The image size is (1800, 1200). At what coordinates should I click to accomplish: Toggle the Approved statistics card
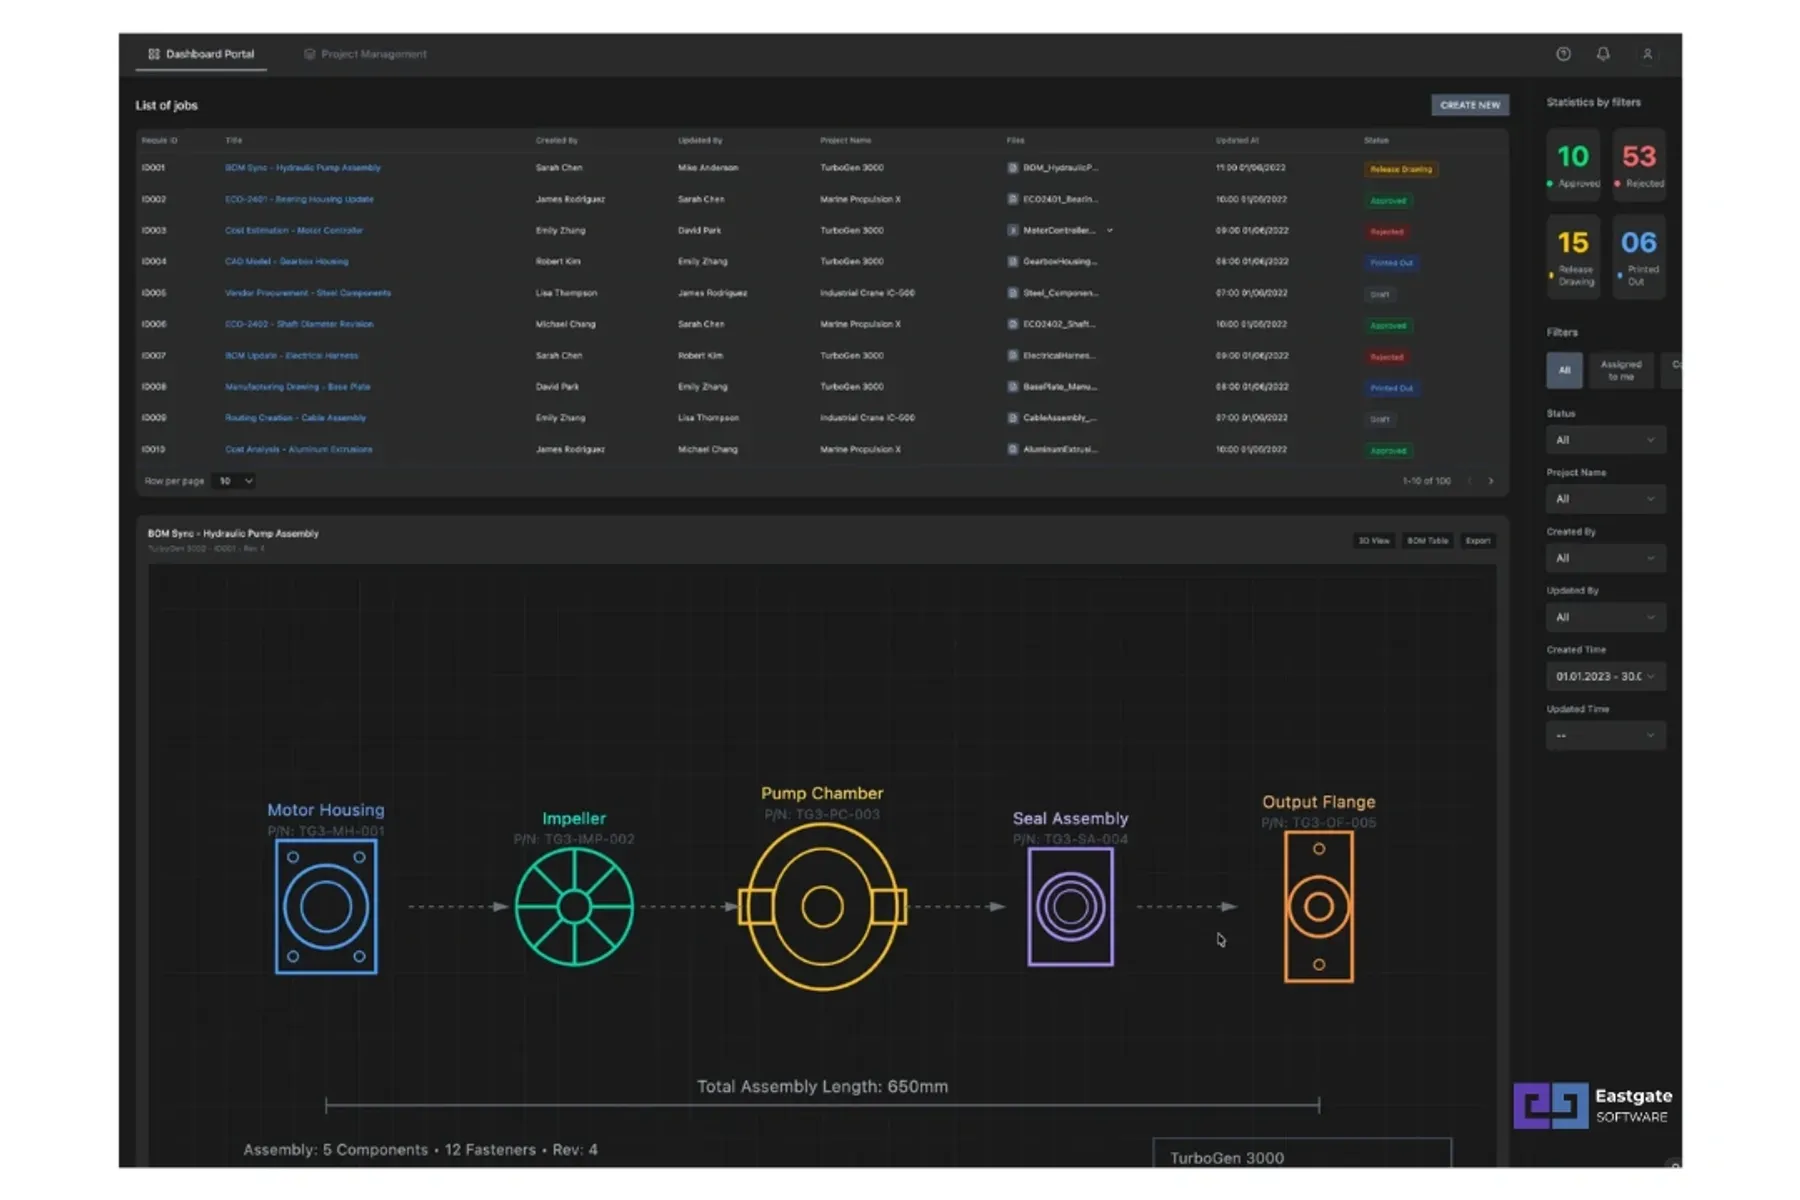pos(1573,165)
